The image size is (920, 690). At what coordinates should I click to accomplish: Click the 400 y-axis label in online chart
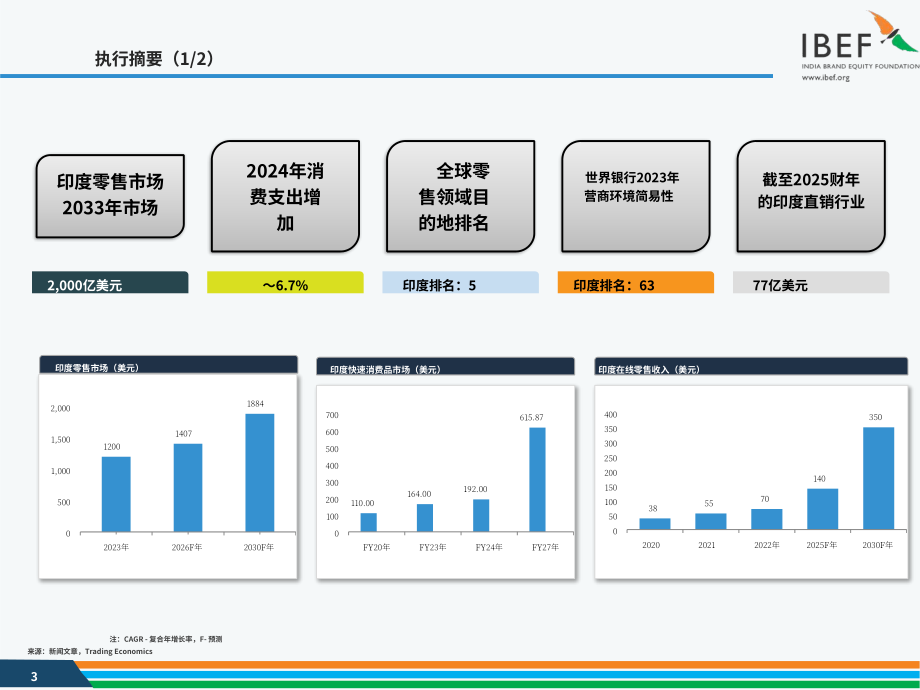coord(611,415)
